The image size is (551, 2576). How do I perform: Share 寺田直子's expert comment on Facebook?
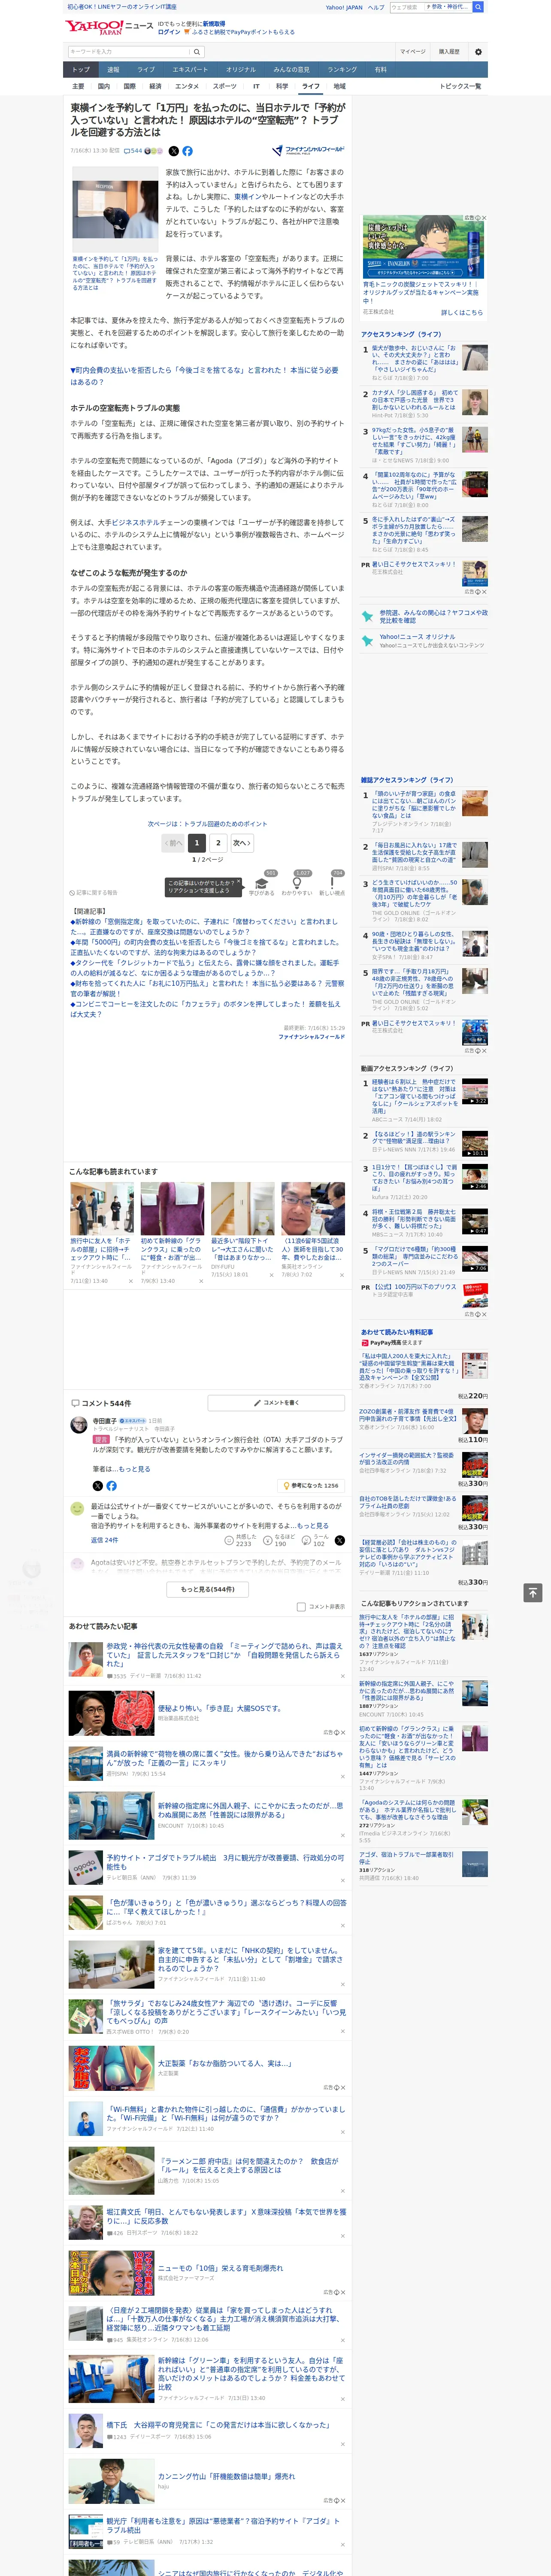click(111, 1485)
